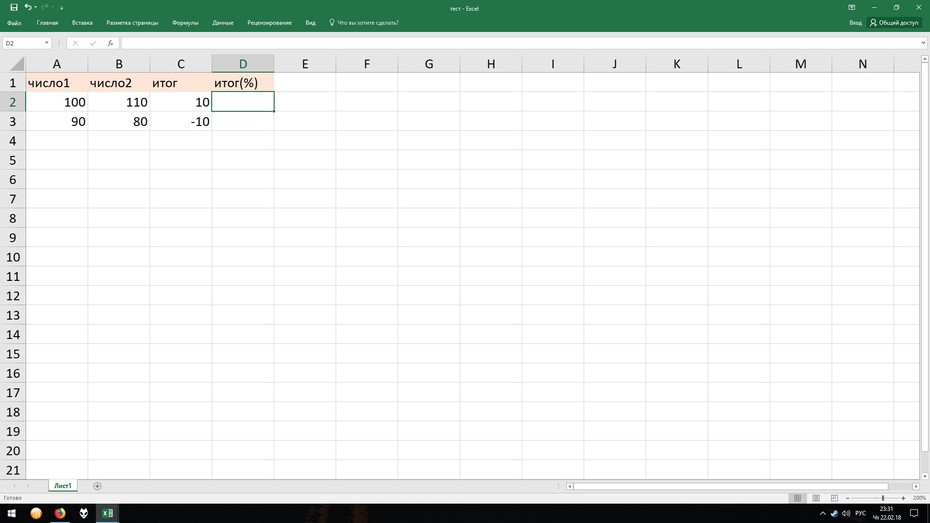
Task: Open the Формулы ribbon tab
Action: click(x=185, y=23)
